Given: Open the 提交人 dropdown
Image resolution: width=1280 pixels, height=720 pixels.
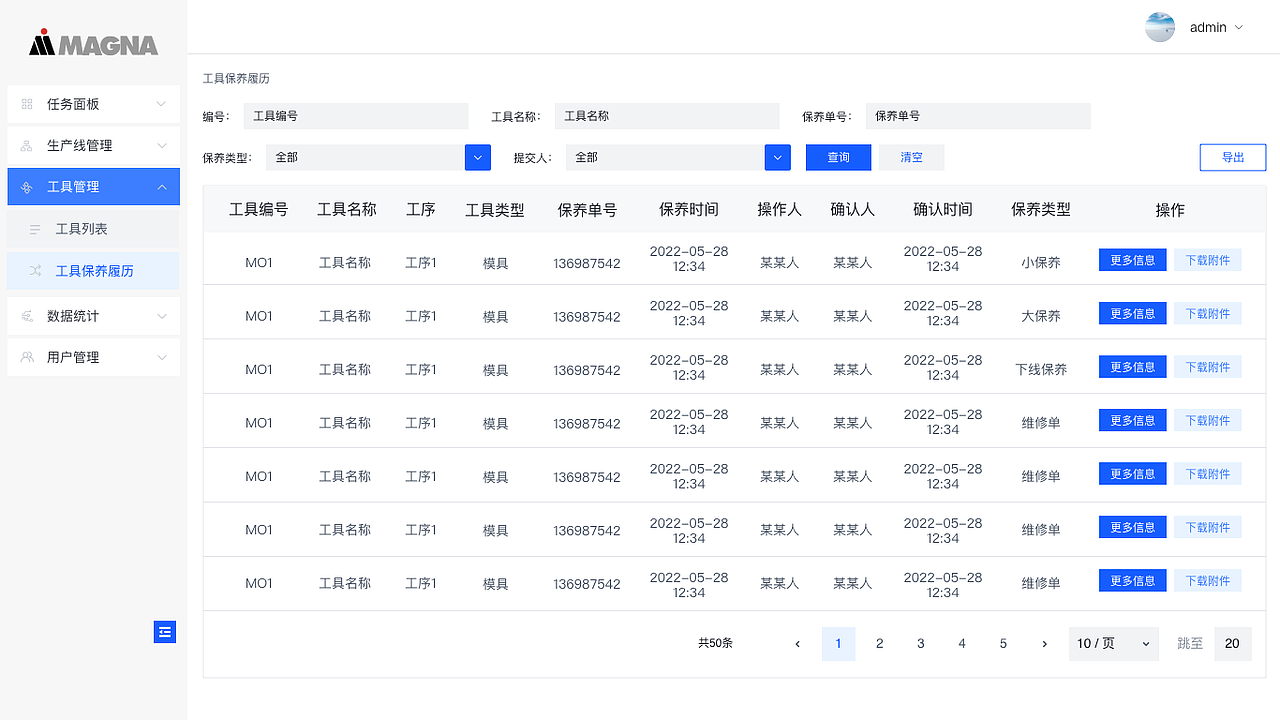Looking at the screenshot, I should coord(778,157).
